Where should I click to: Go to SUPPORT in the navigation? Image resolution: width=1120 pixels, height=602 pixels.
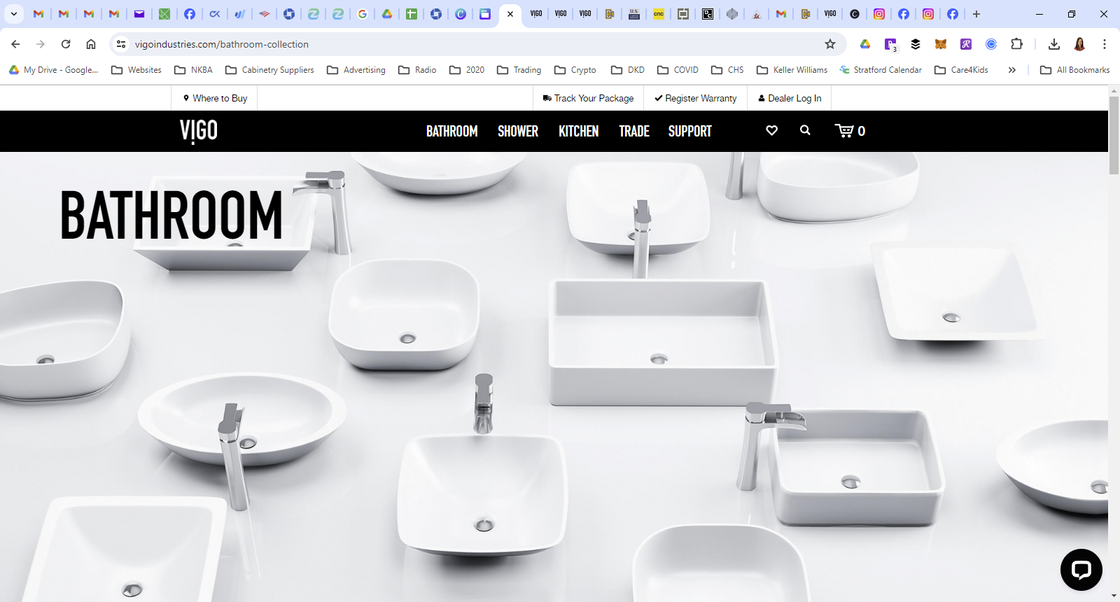pos(689,131)
